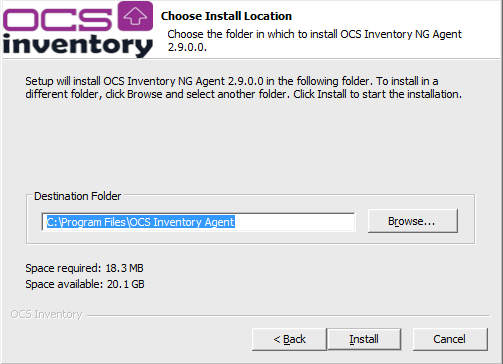Cancel the OCS Inventory setup

coord(450,339)
